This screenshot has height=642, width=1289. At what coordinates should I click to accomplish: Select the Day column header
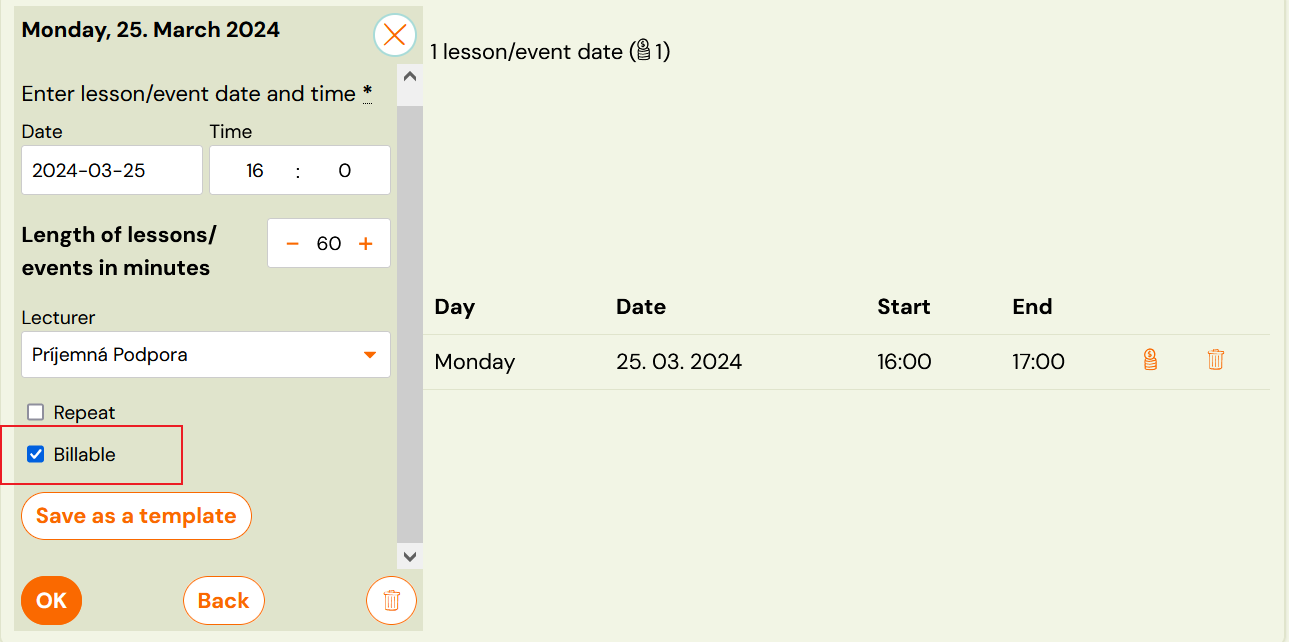pos(455,307)
